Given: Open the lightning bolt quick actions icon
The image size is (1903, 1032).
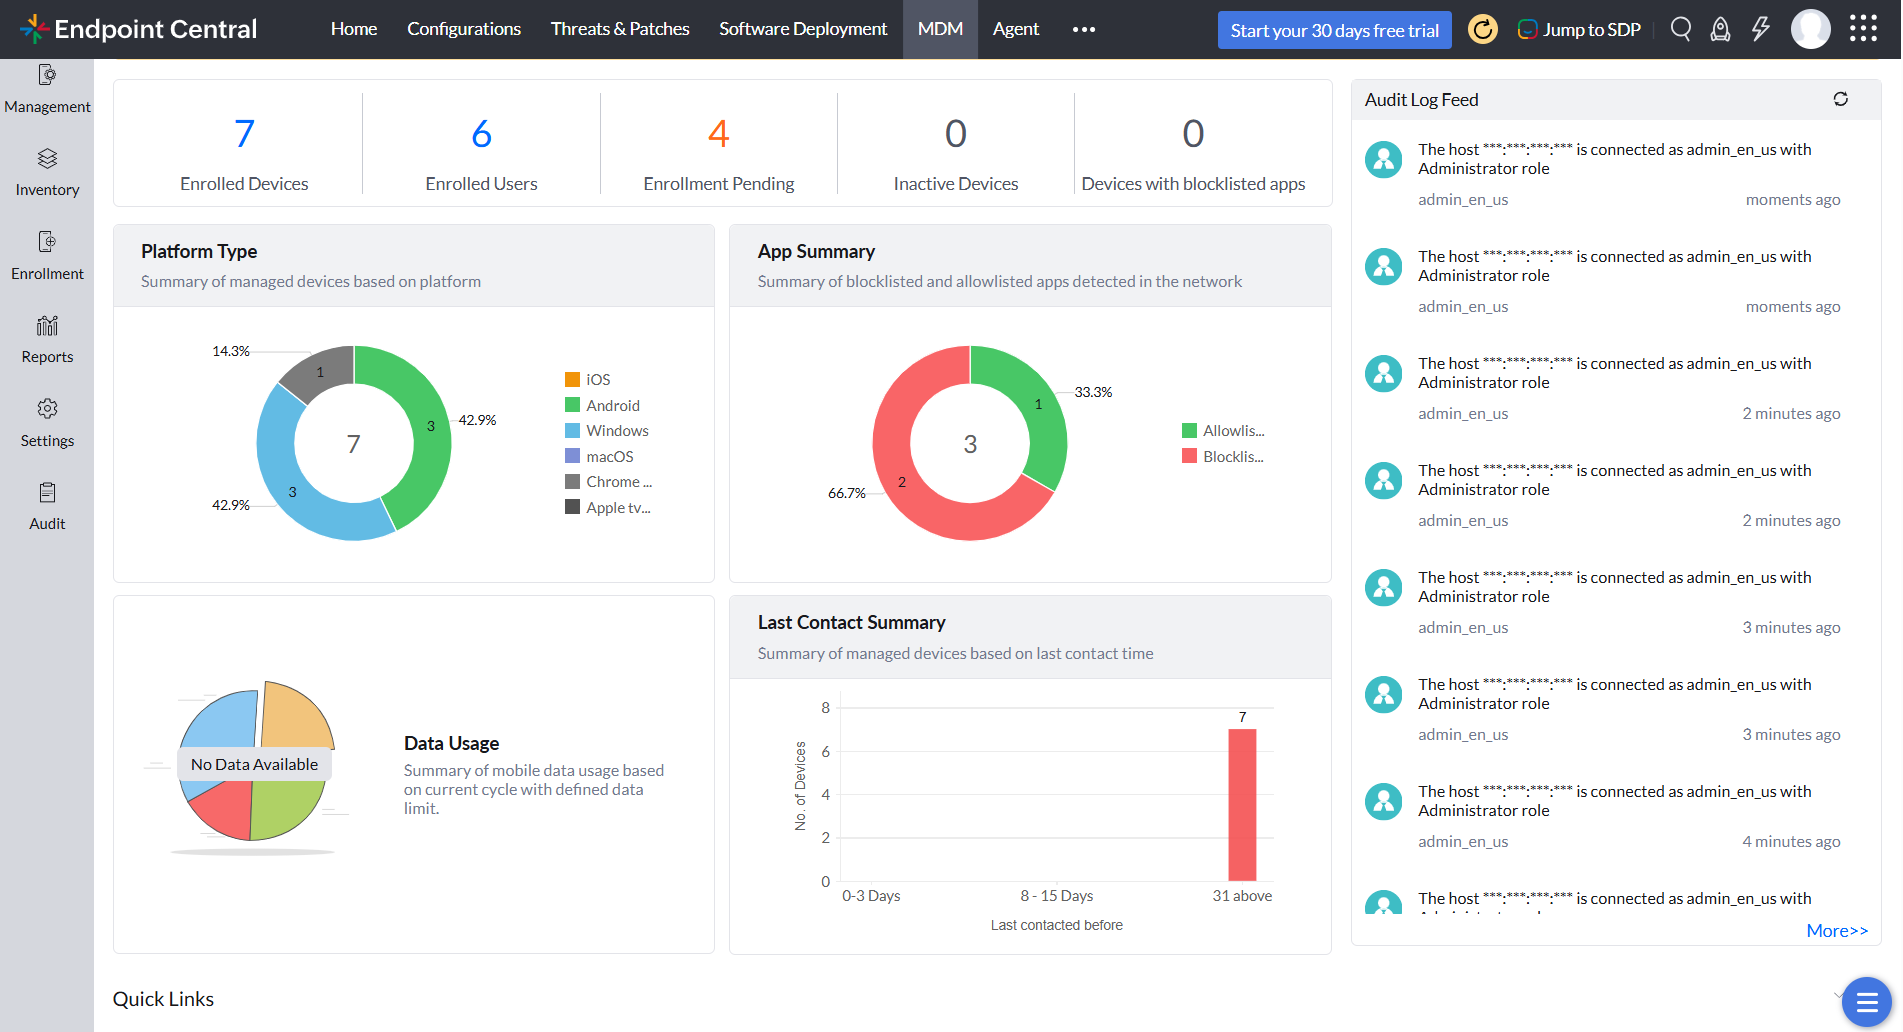Looking at the screenshot, I should click(x=1761, y=29).
